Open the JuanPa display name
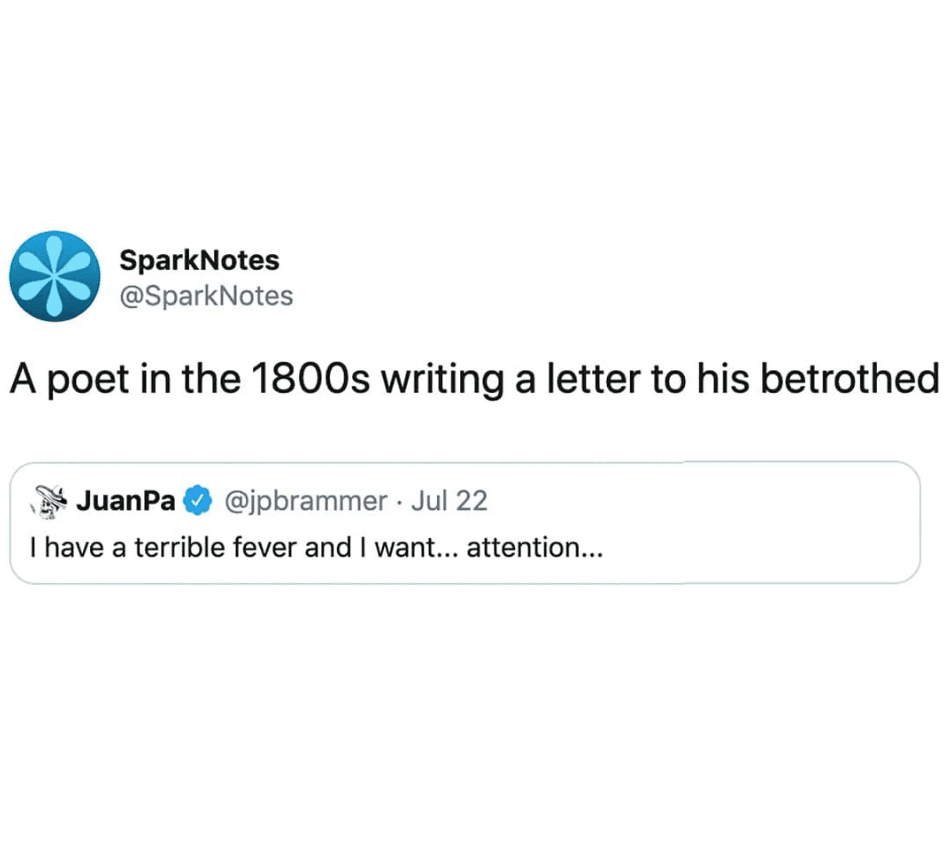The width and height of the screenshot is (949, 854). [126, 501]
